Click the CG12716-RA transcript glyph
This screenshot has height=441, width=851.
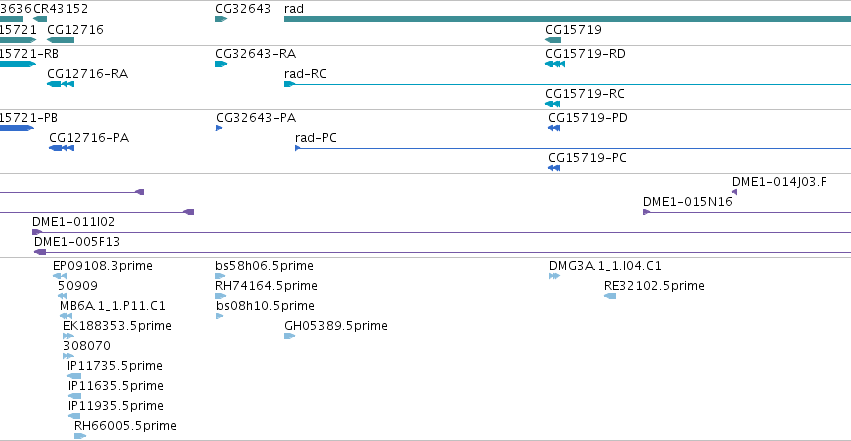click(x=60, y=84)
